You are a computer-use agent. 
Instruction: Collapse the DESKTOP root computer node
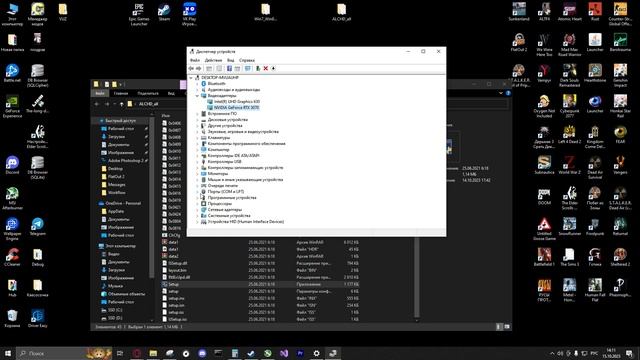[x=191, y=78]
